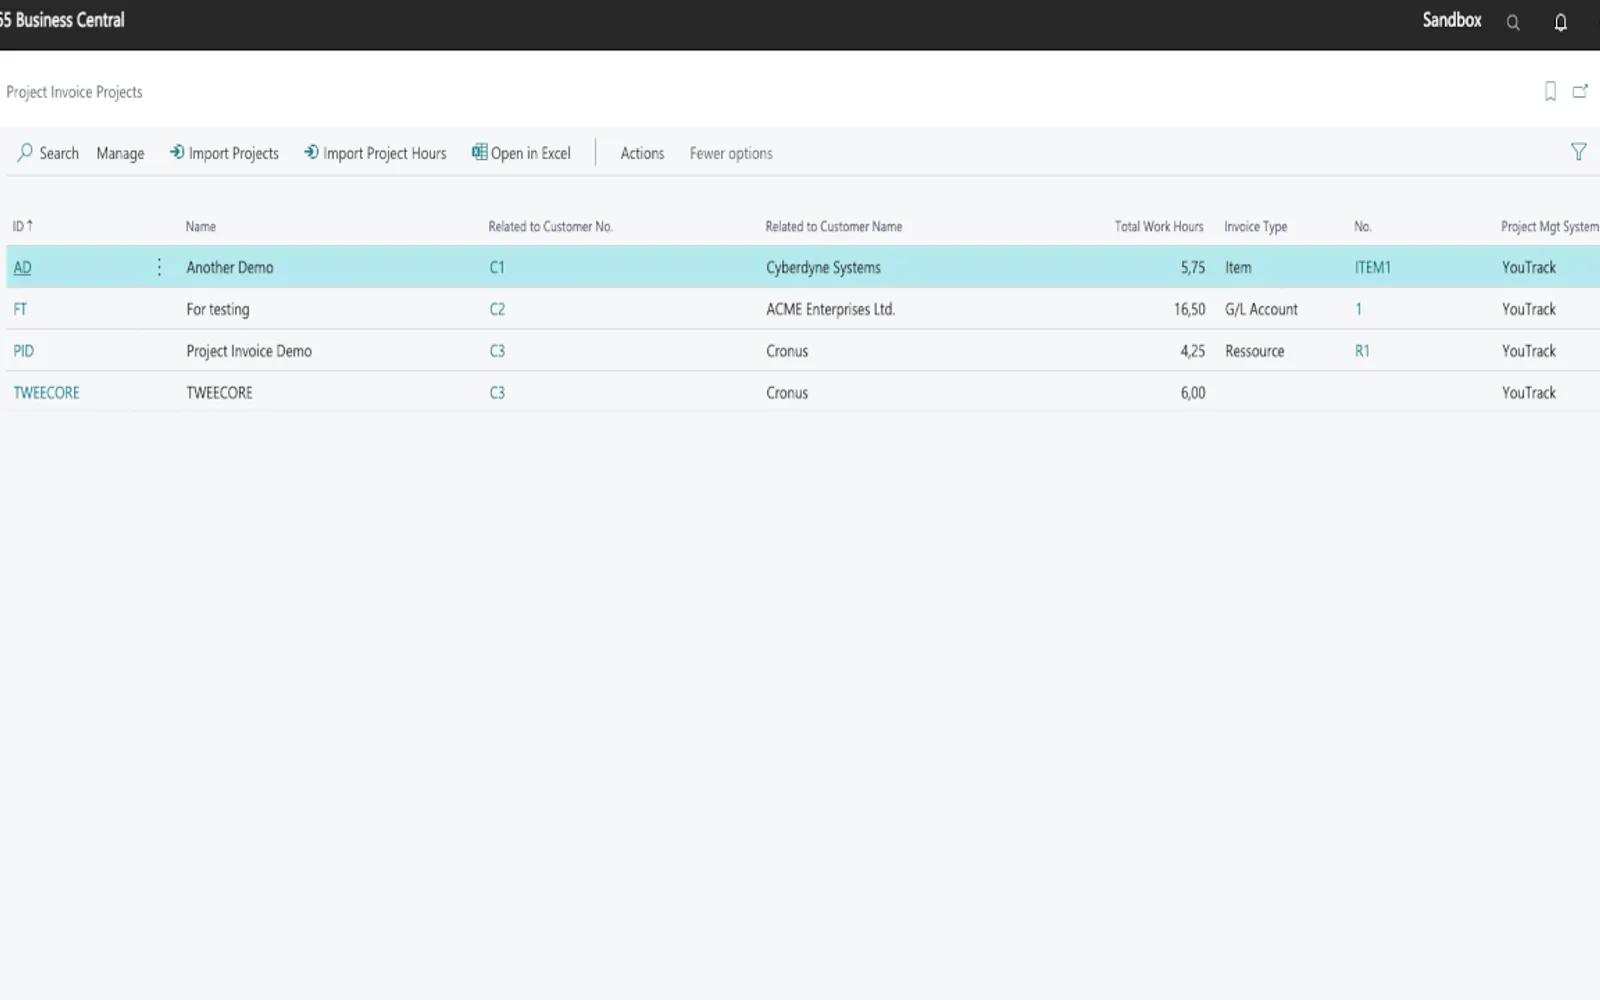Open project TWEECORE link
The image size is (1600, 1000).
(46, 393)
